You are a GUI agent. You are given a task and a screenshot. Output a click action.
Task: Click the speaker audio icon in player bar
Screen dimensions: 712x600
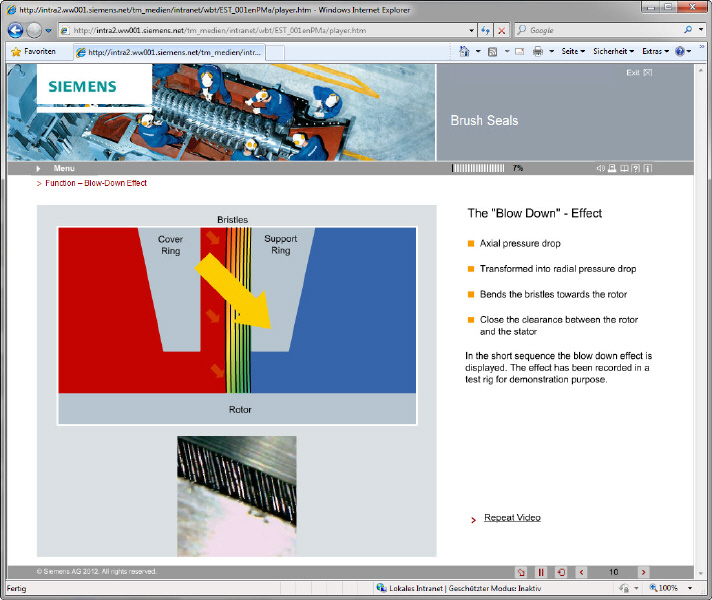pyautogui.click(x=600, y=168)
